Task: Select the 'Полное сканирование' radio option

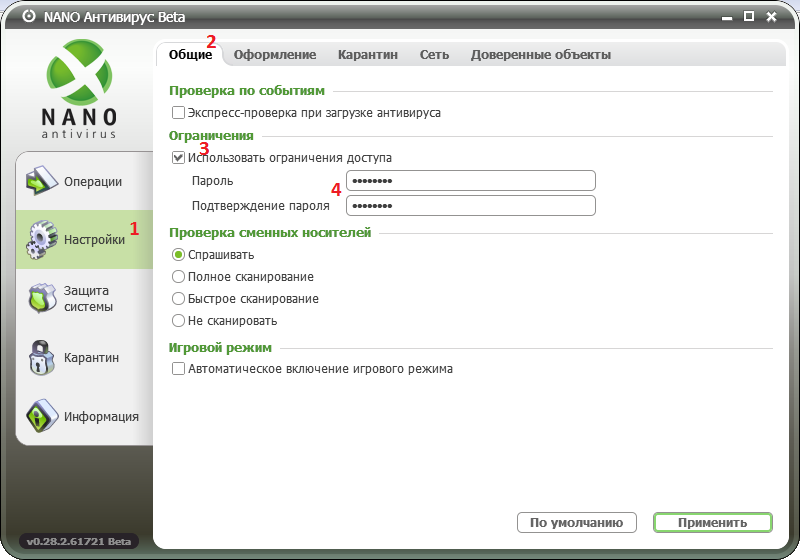Action: click(x=179, y=277)
